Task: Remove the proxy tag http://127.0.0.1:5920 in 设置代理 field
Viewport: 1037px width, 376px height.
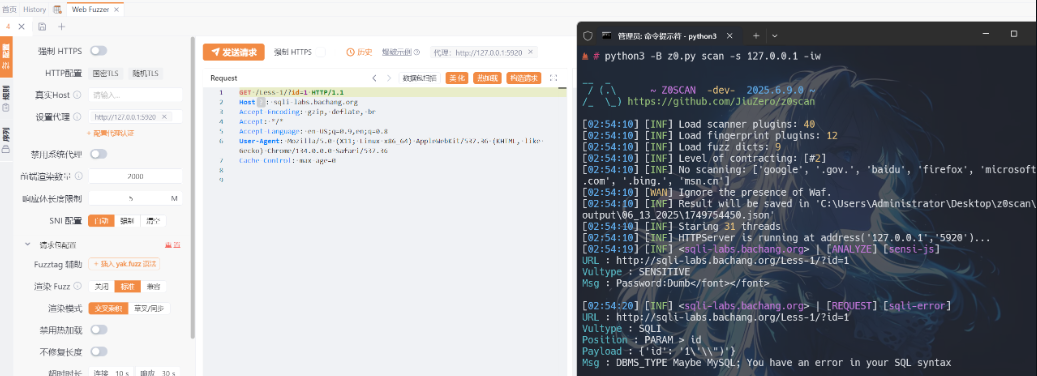Action: pyautogui.click(x=164, y=117)
